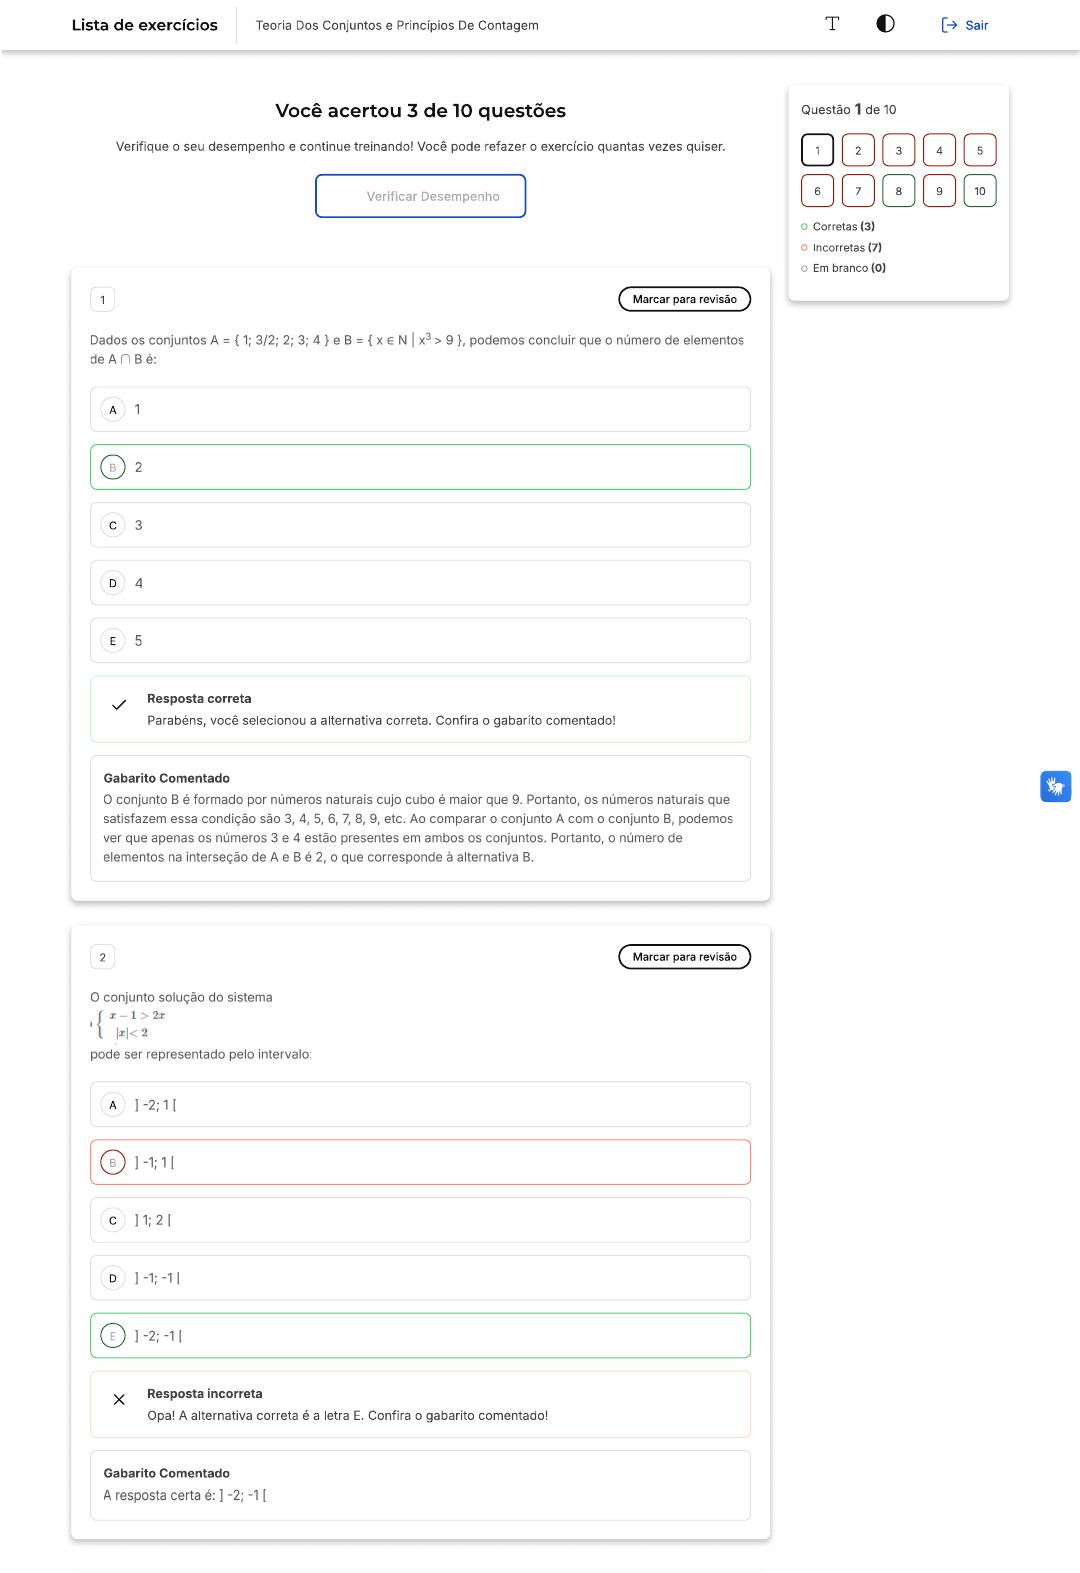Select option A radio for question 1
The height and width of the screenshot is (1573, 1080).
(113, 410)
